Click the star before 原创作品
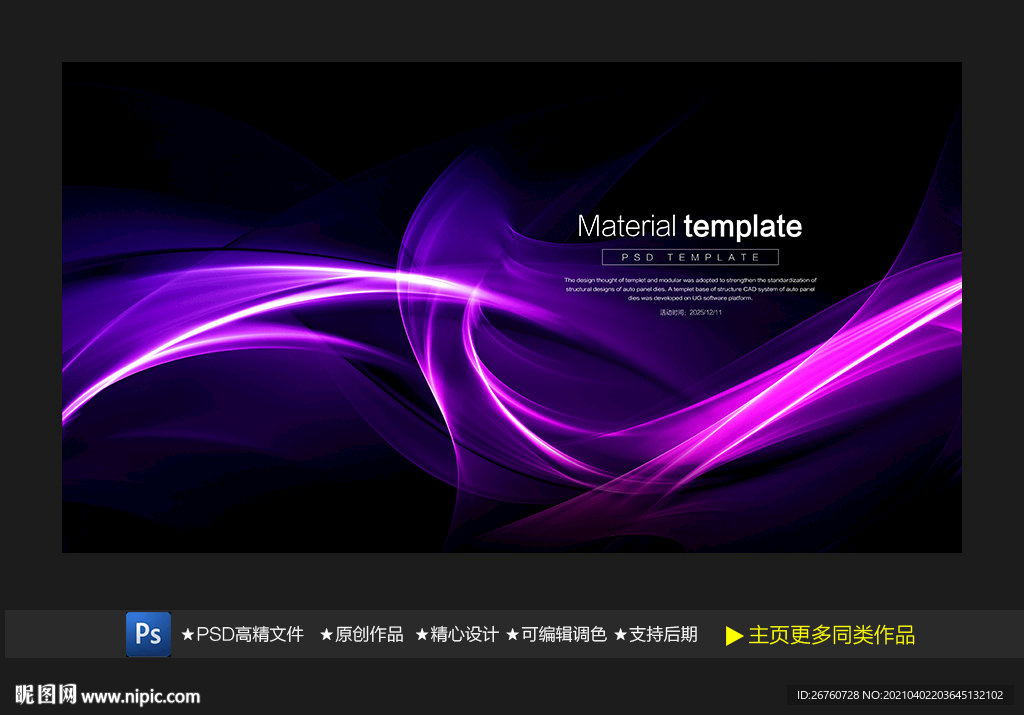 click(326, 635)
